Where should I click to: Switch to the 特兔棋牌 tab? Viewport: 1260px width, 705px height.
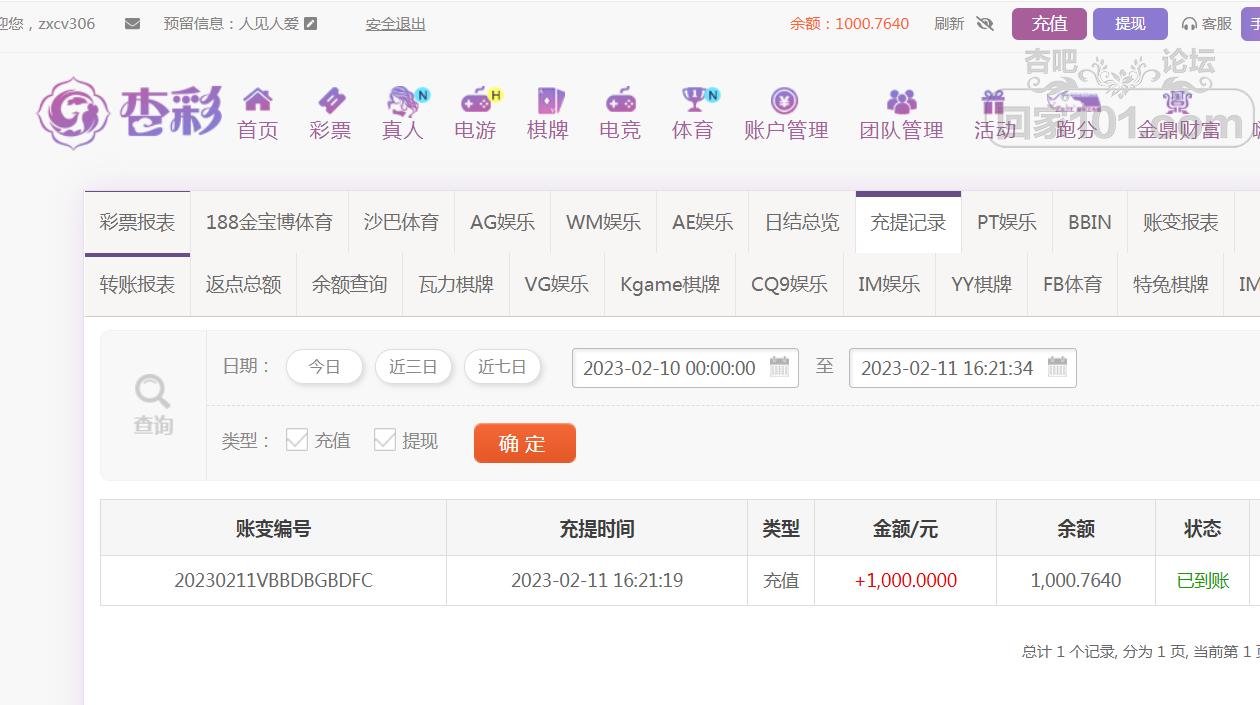1171,285
